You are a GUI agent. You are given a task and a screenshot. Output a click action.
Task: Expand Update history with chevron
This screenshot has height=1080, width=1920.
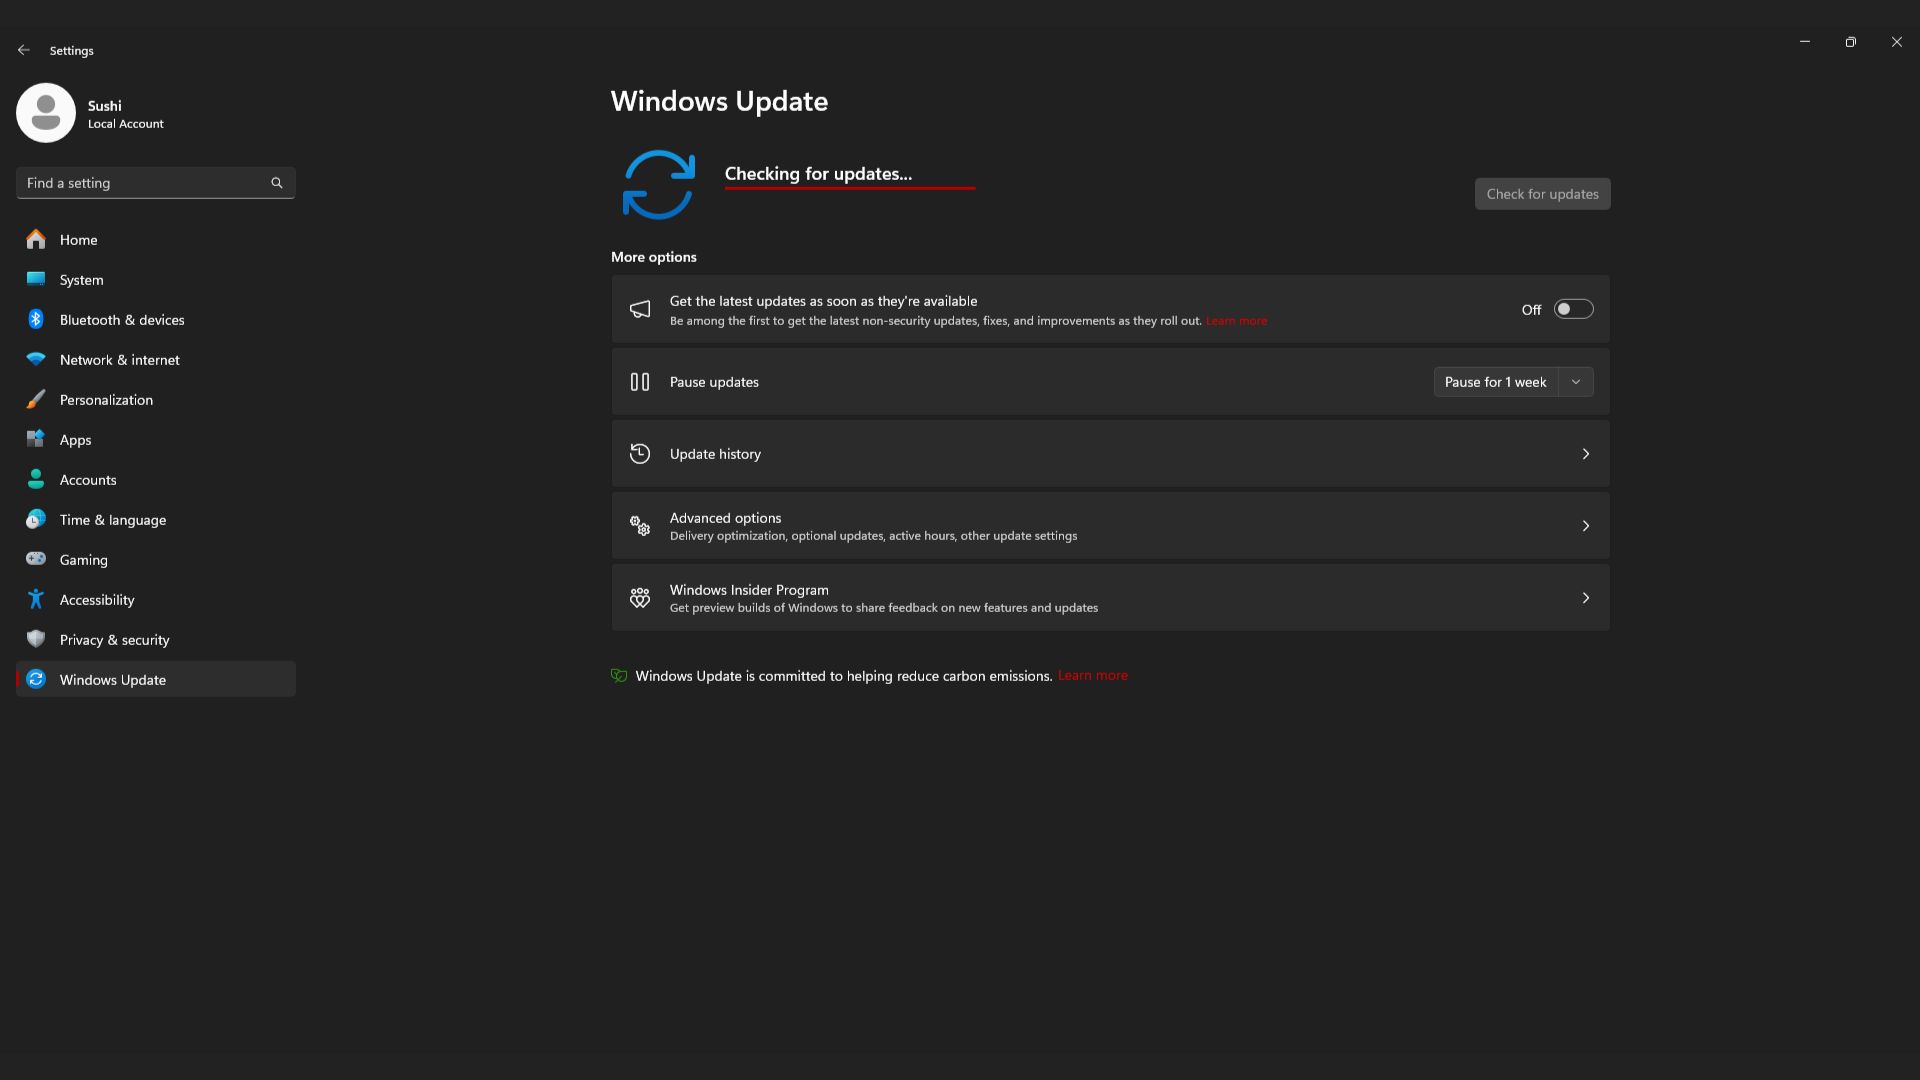[x=1585, y=454]
